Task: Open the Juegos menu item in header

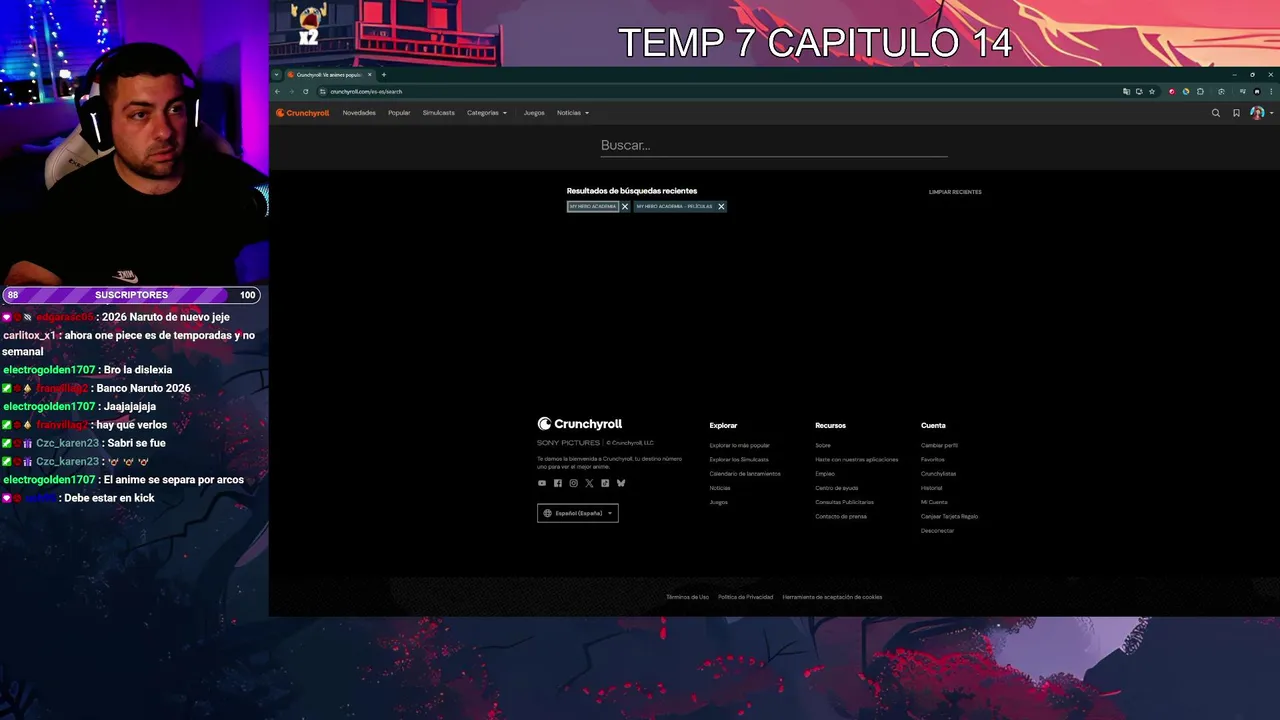Action: [534, 113]
